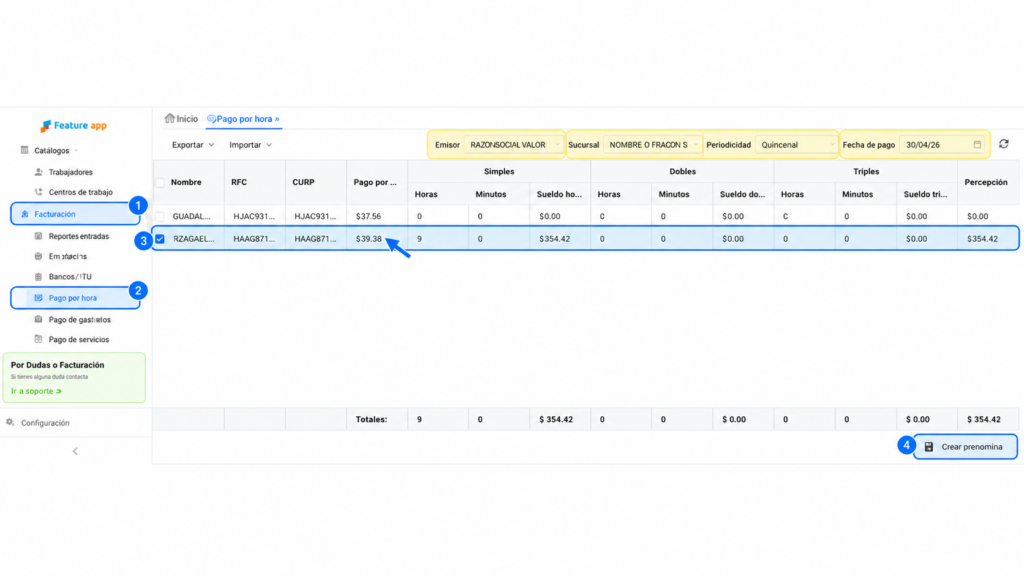Open the Exportar dropdown
Viewport: 1024px width, 576px height.
[x=193, y=145]
